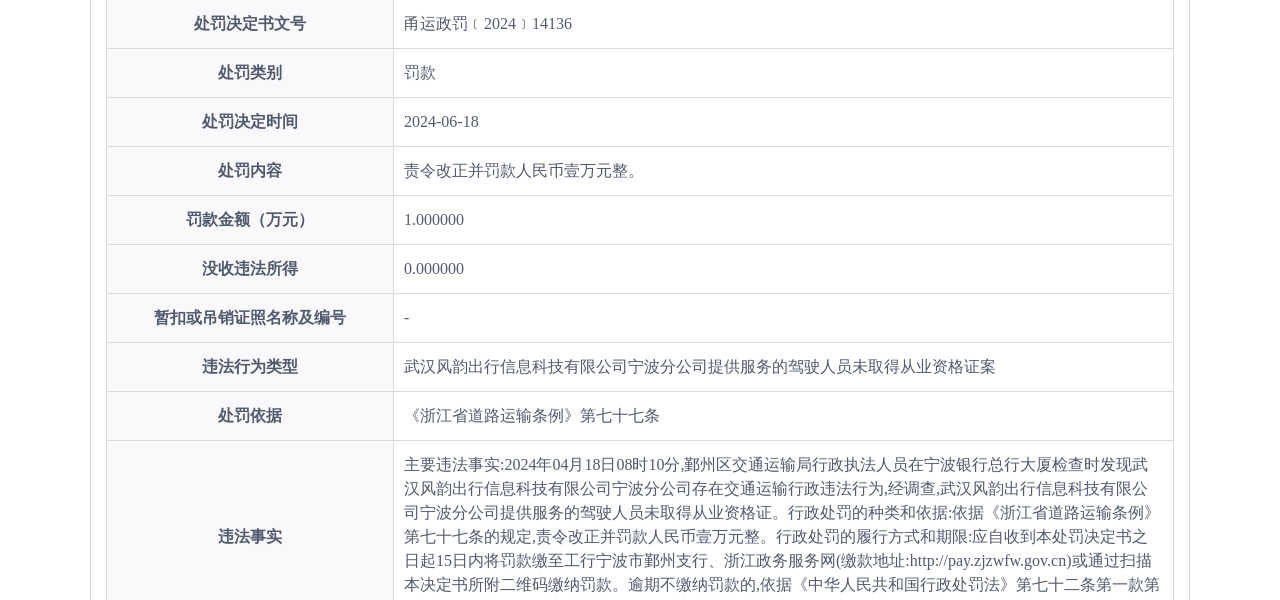This screenshot has height=600, width=1280.
Task: Click the 违法事实 label
Action: coord(250,537)
